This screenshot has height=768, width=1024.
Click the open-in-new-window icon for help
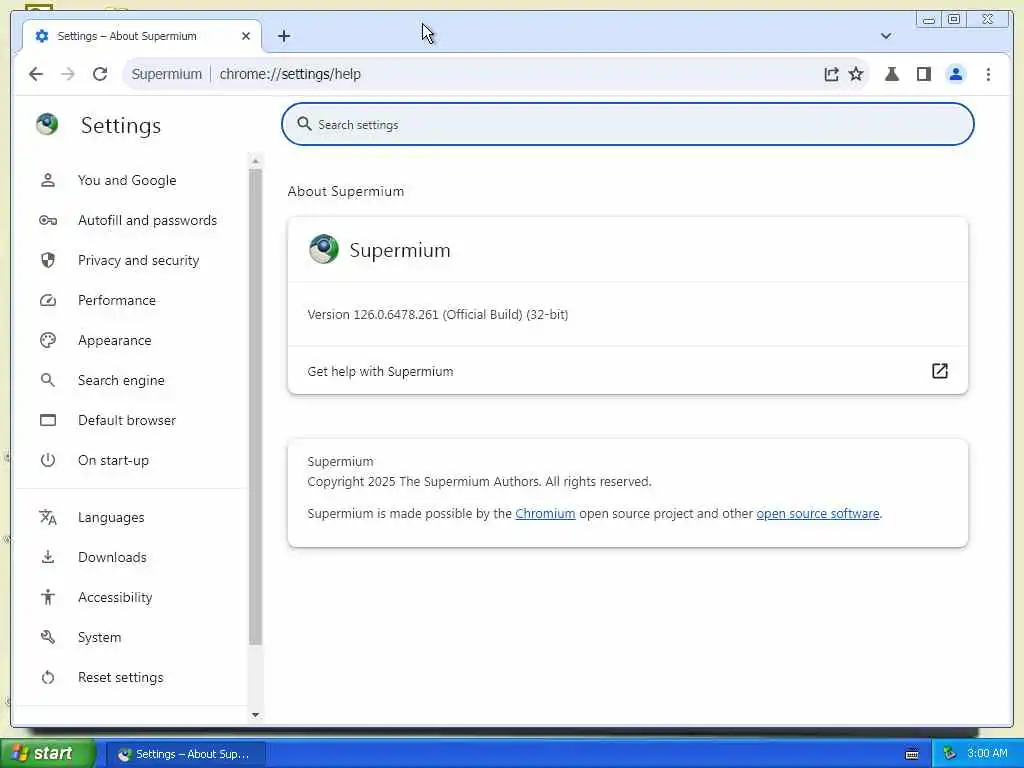(x=939, y=371)
